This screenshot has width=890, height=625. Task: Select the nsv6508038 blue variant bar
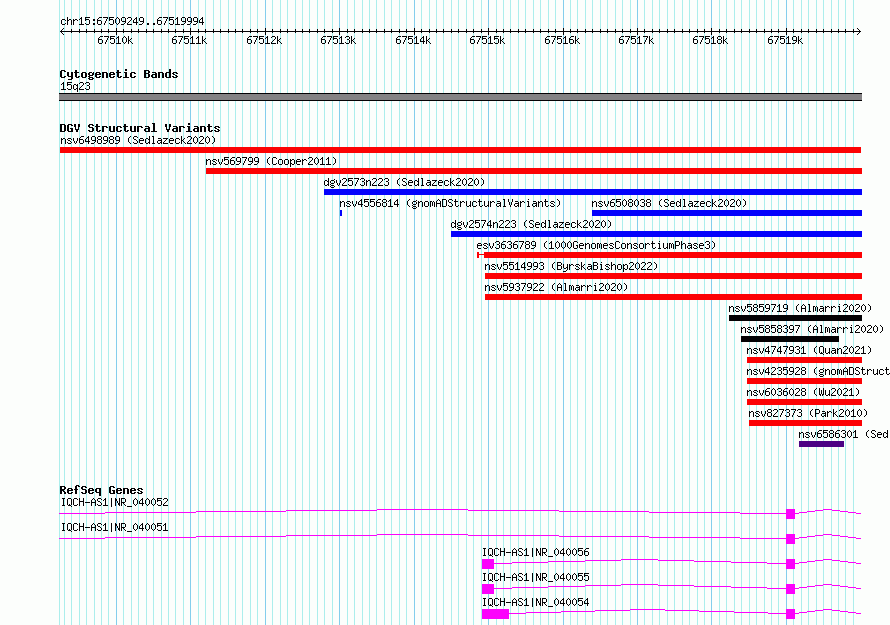point(727,213)
